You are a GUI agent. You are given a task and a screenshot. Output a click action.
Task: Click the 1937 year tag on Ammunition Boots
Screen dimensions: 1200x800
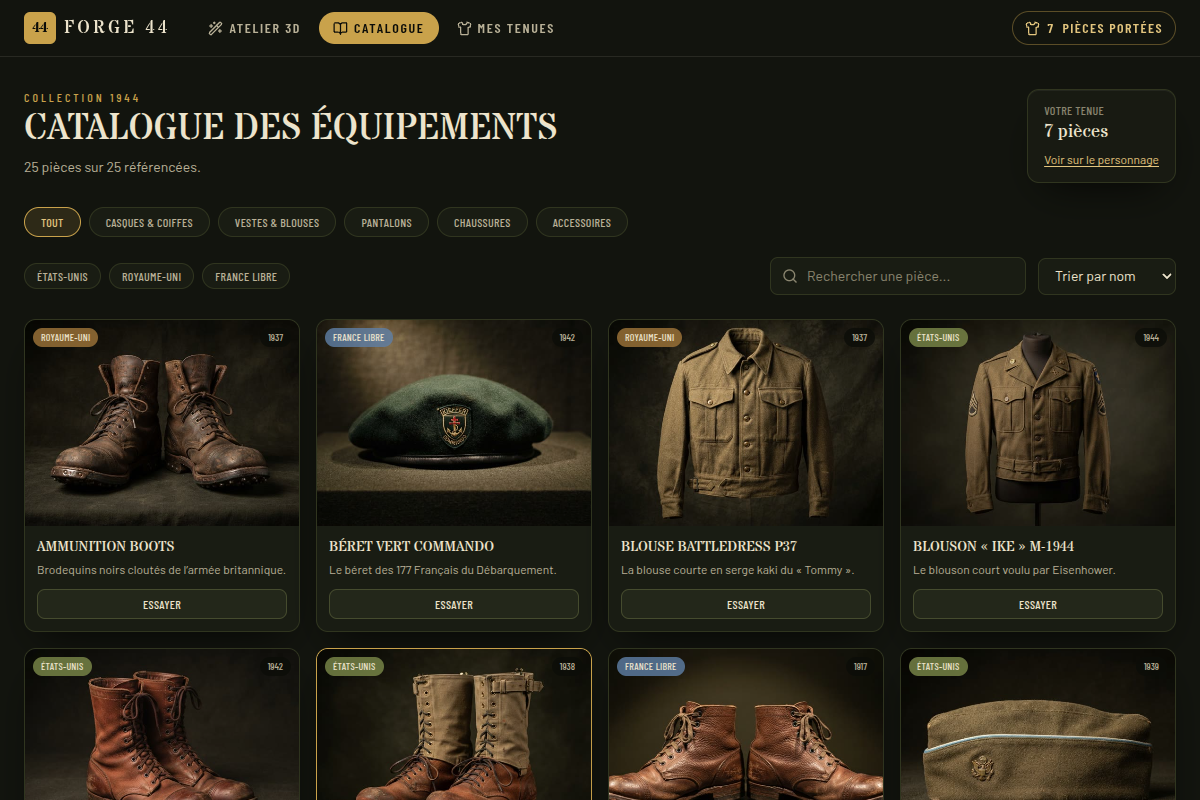click(275, 338)
